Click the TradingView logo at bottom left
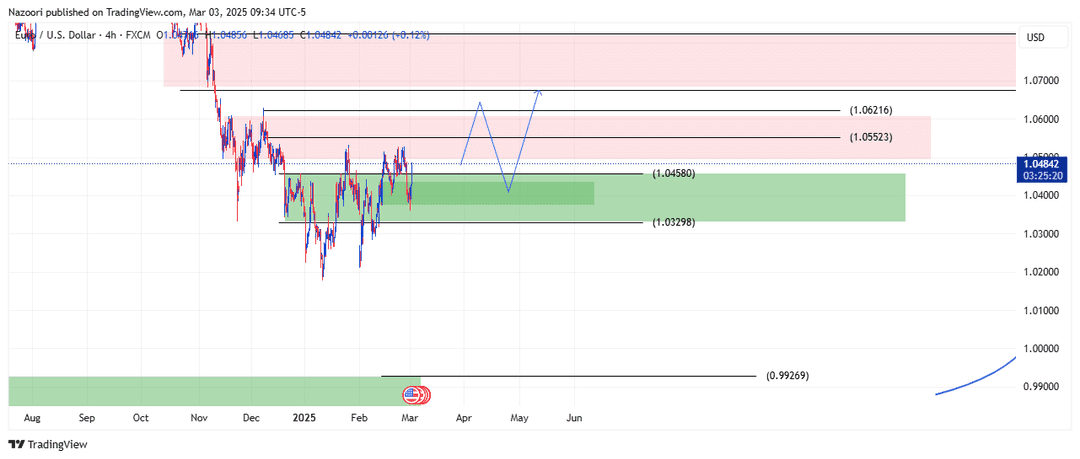 [x=48, y=445]
